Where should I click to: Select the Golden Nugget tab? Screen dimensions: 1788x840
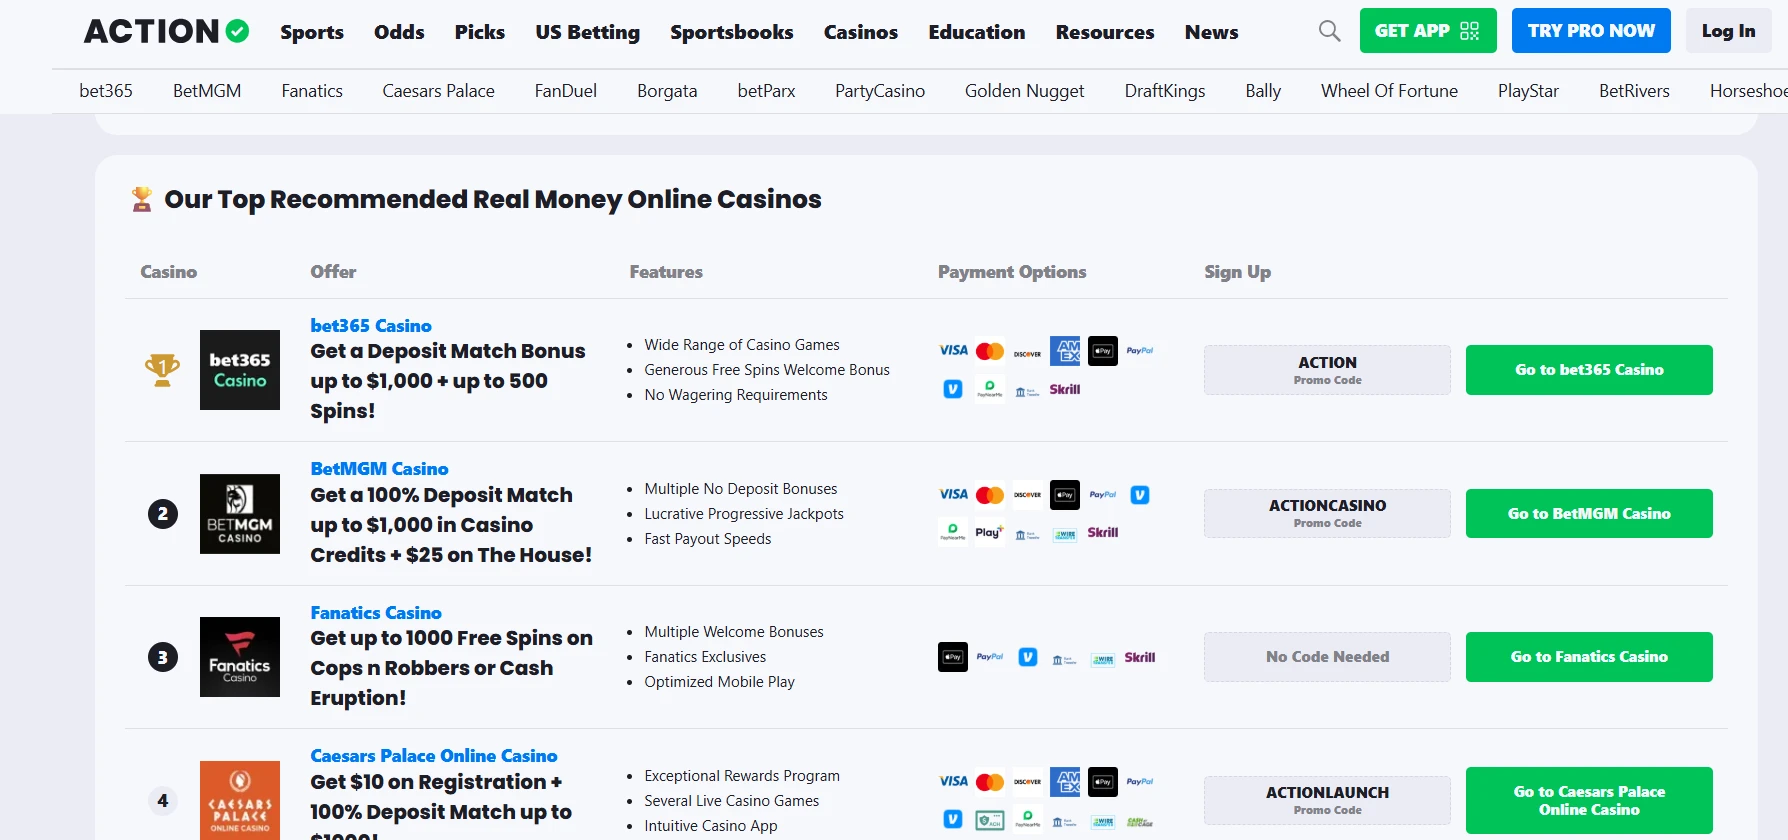coord(1024,91)
